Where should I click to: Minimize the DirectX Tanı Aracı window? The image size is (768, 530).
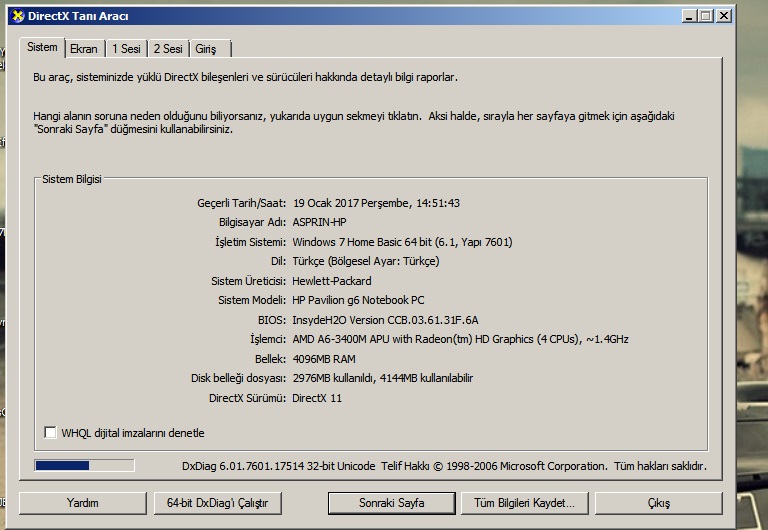tap(689, 16)
